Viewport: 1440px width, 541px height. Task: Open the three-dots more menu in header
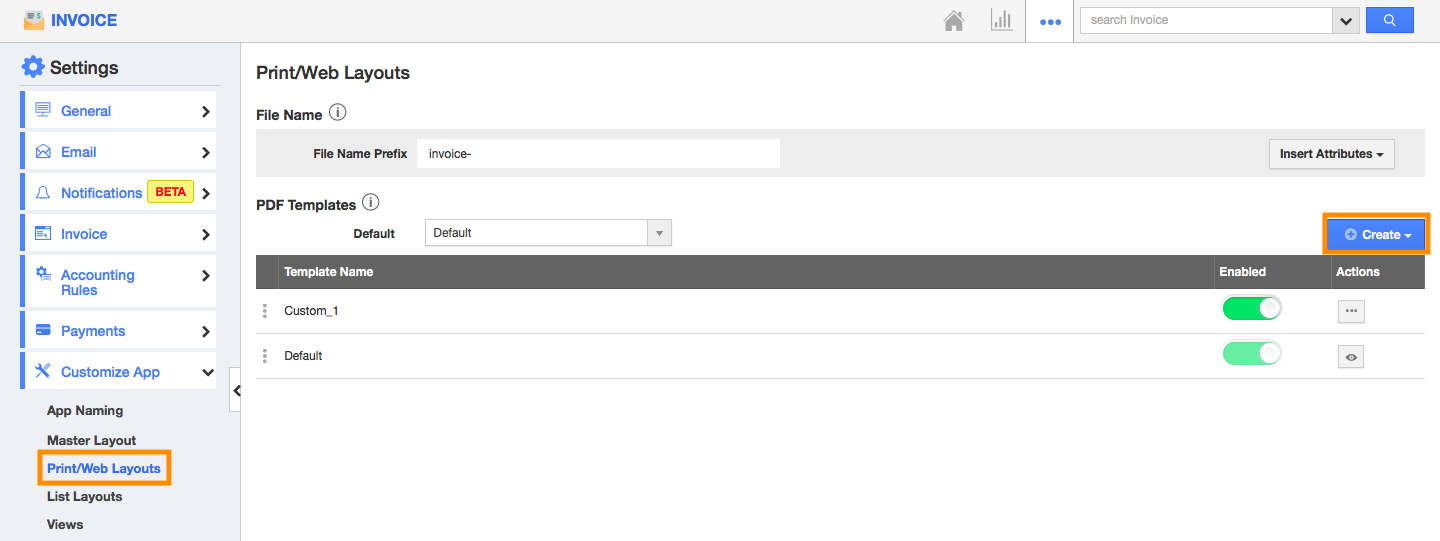coord(1050,21)
